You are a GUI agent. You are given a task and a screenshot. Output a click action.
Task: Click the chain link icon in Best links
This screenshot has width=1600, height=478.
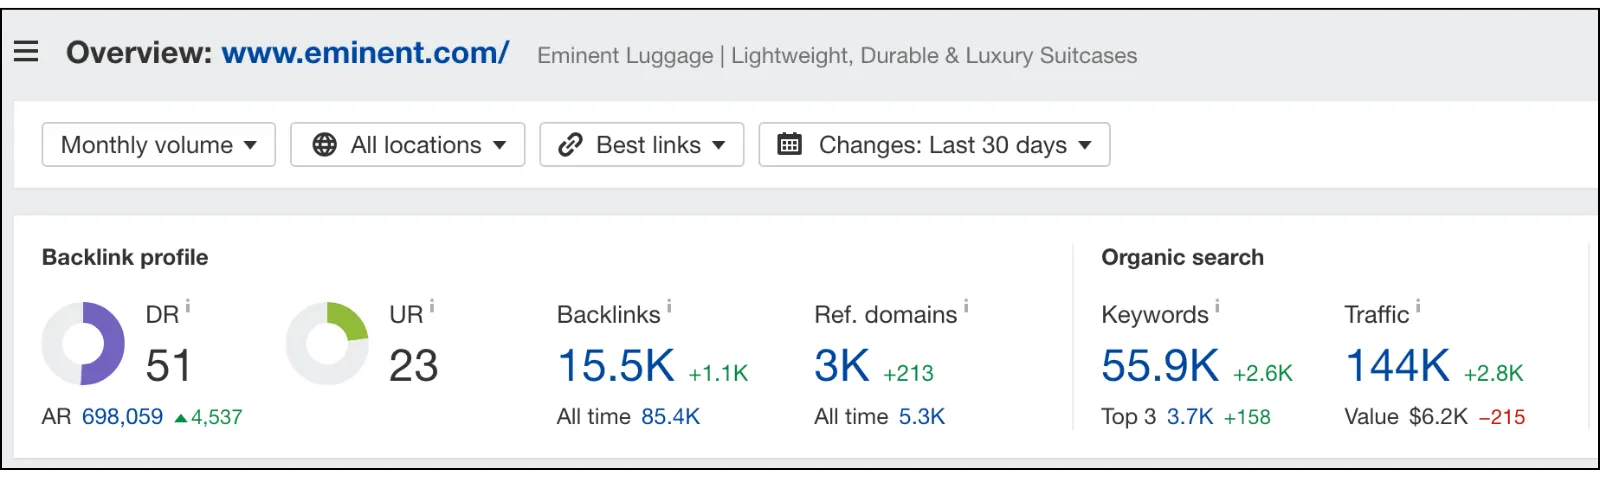[570, 145]
